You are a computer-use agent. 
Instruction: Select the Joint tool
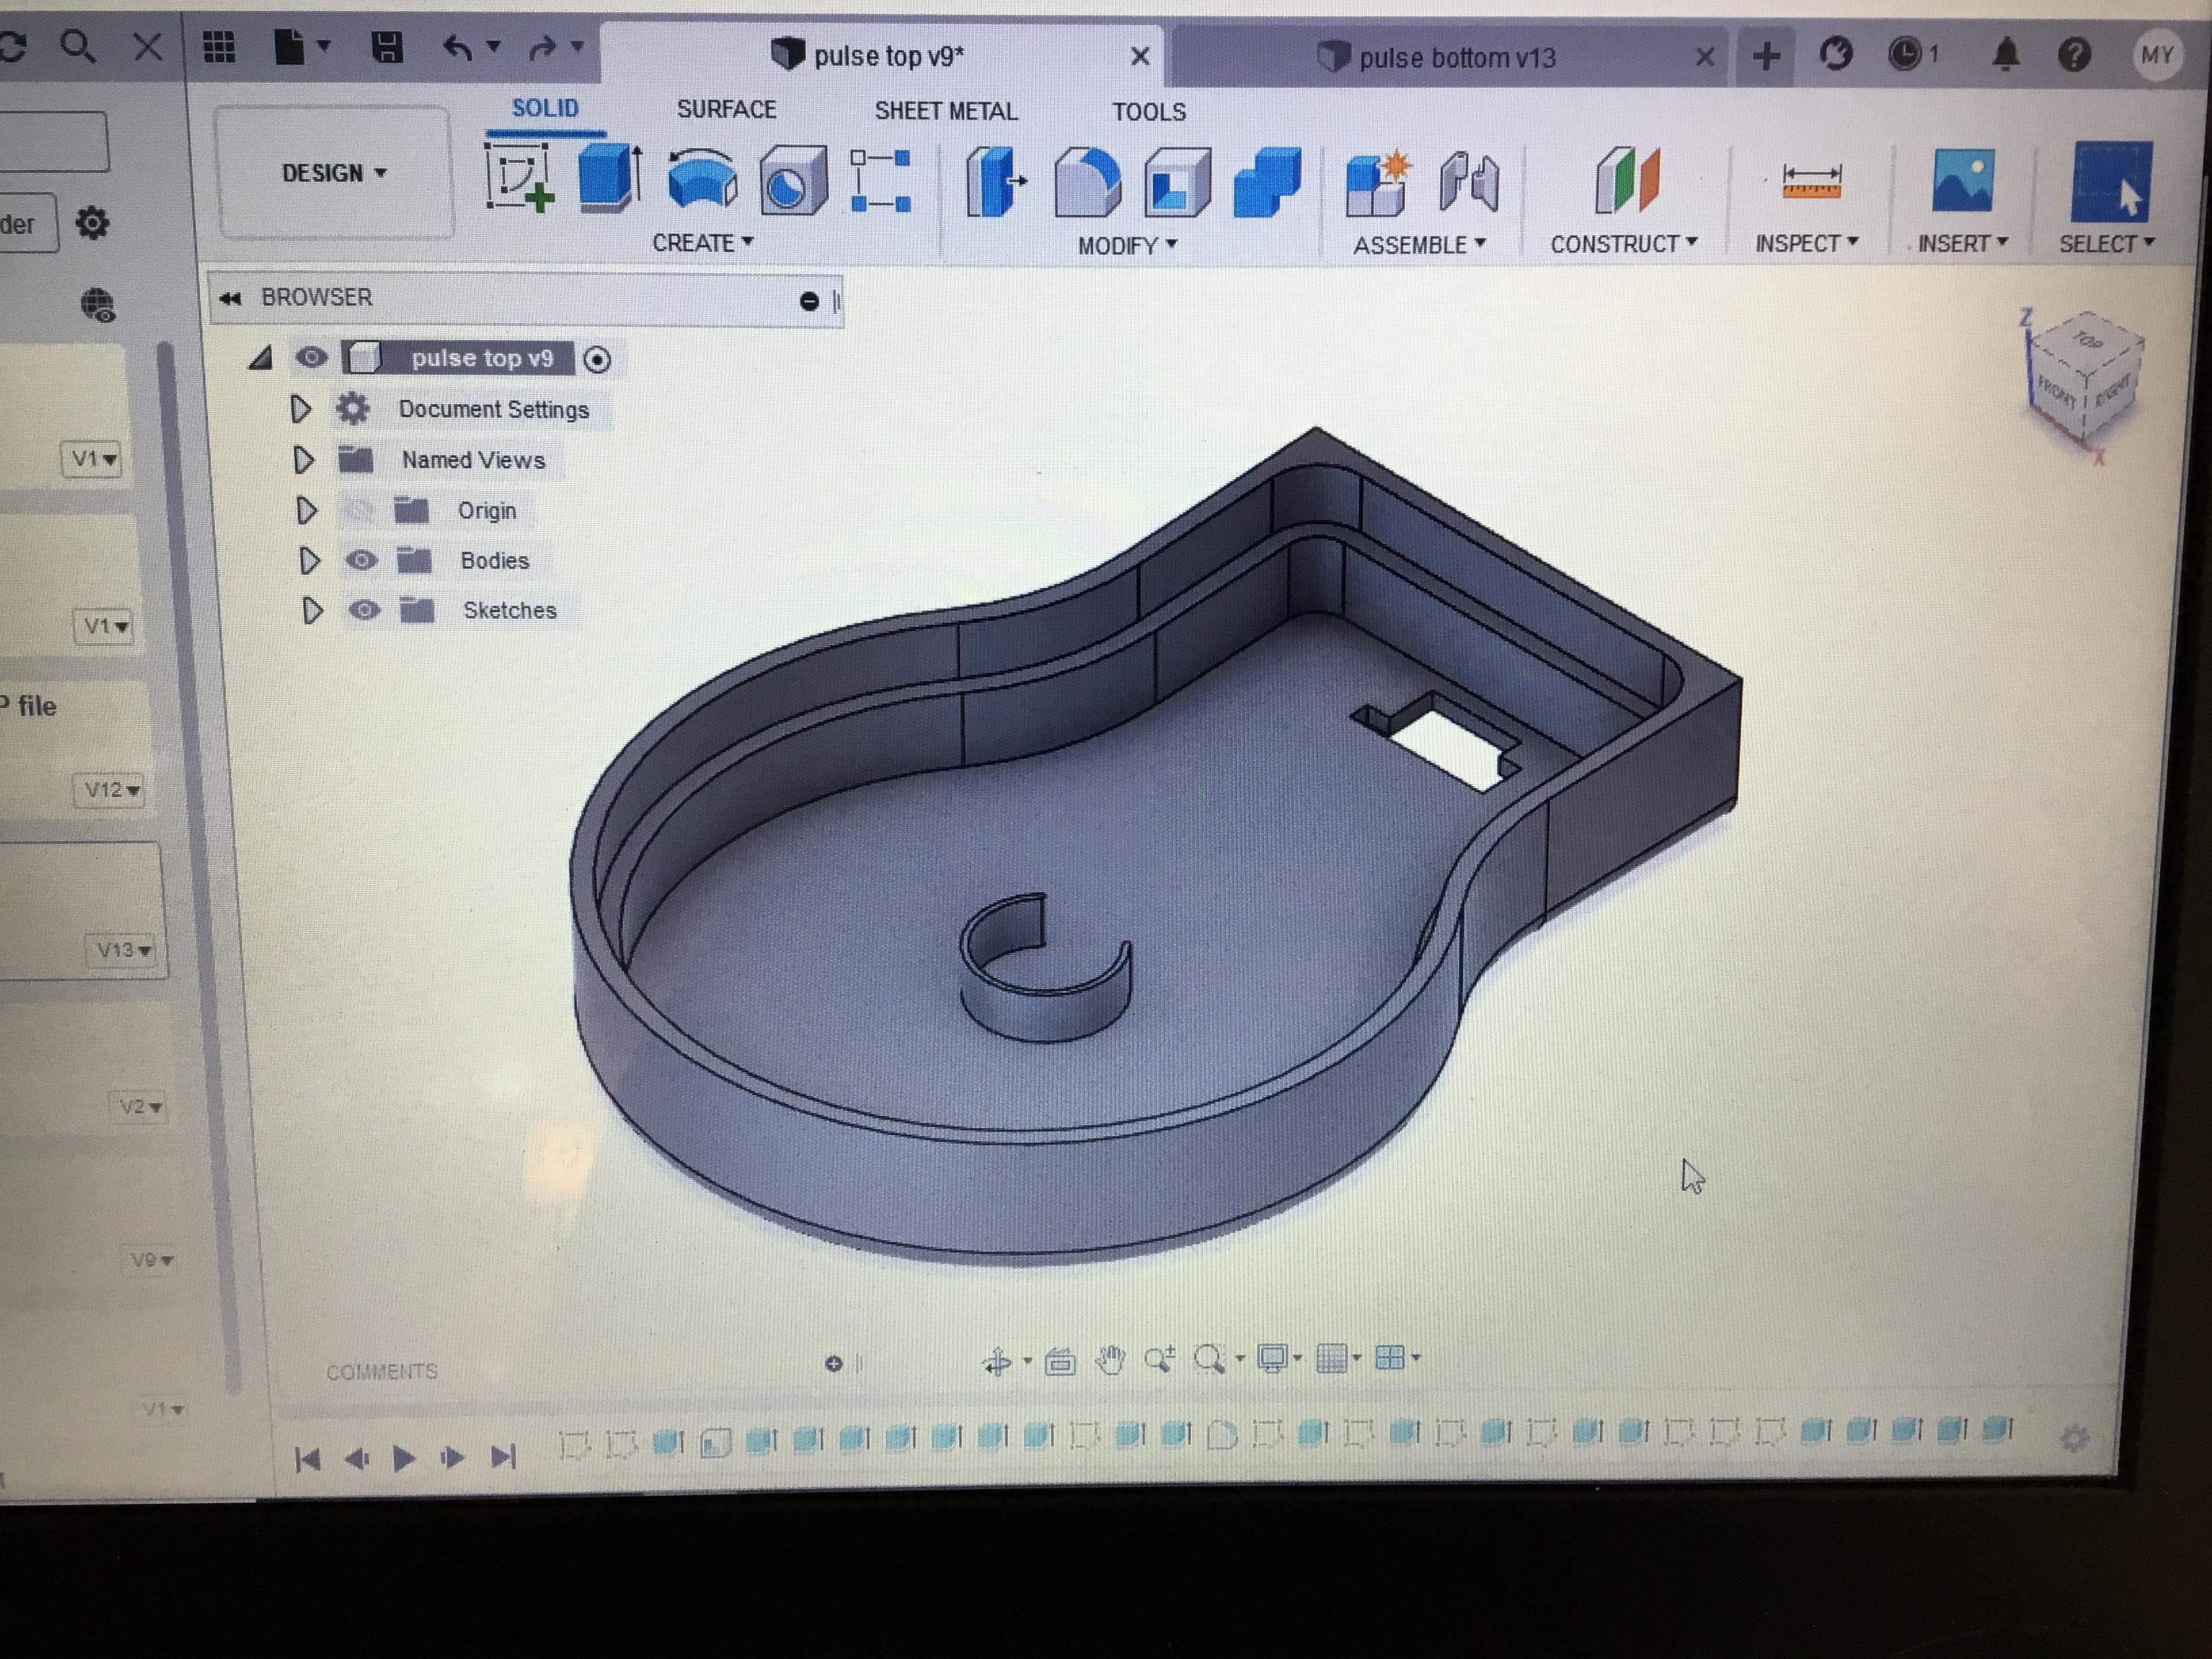point(1468,183)
